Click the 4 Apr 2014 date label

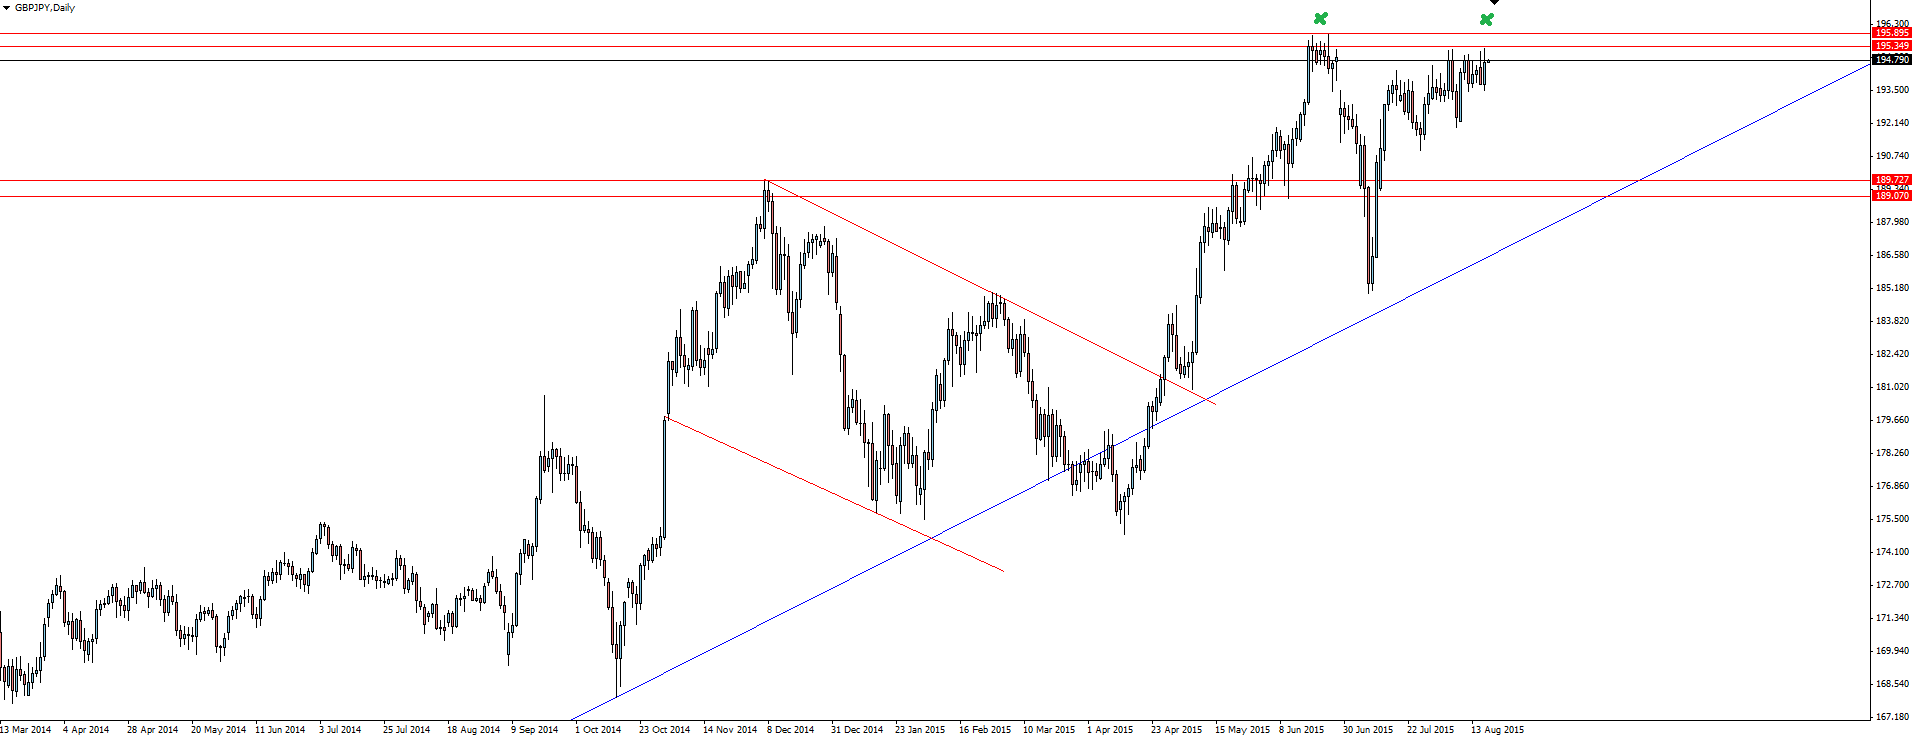pos(86,730)
